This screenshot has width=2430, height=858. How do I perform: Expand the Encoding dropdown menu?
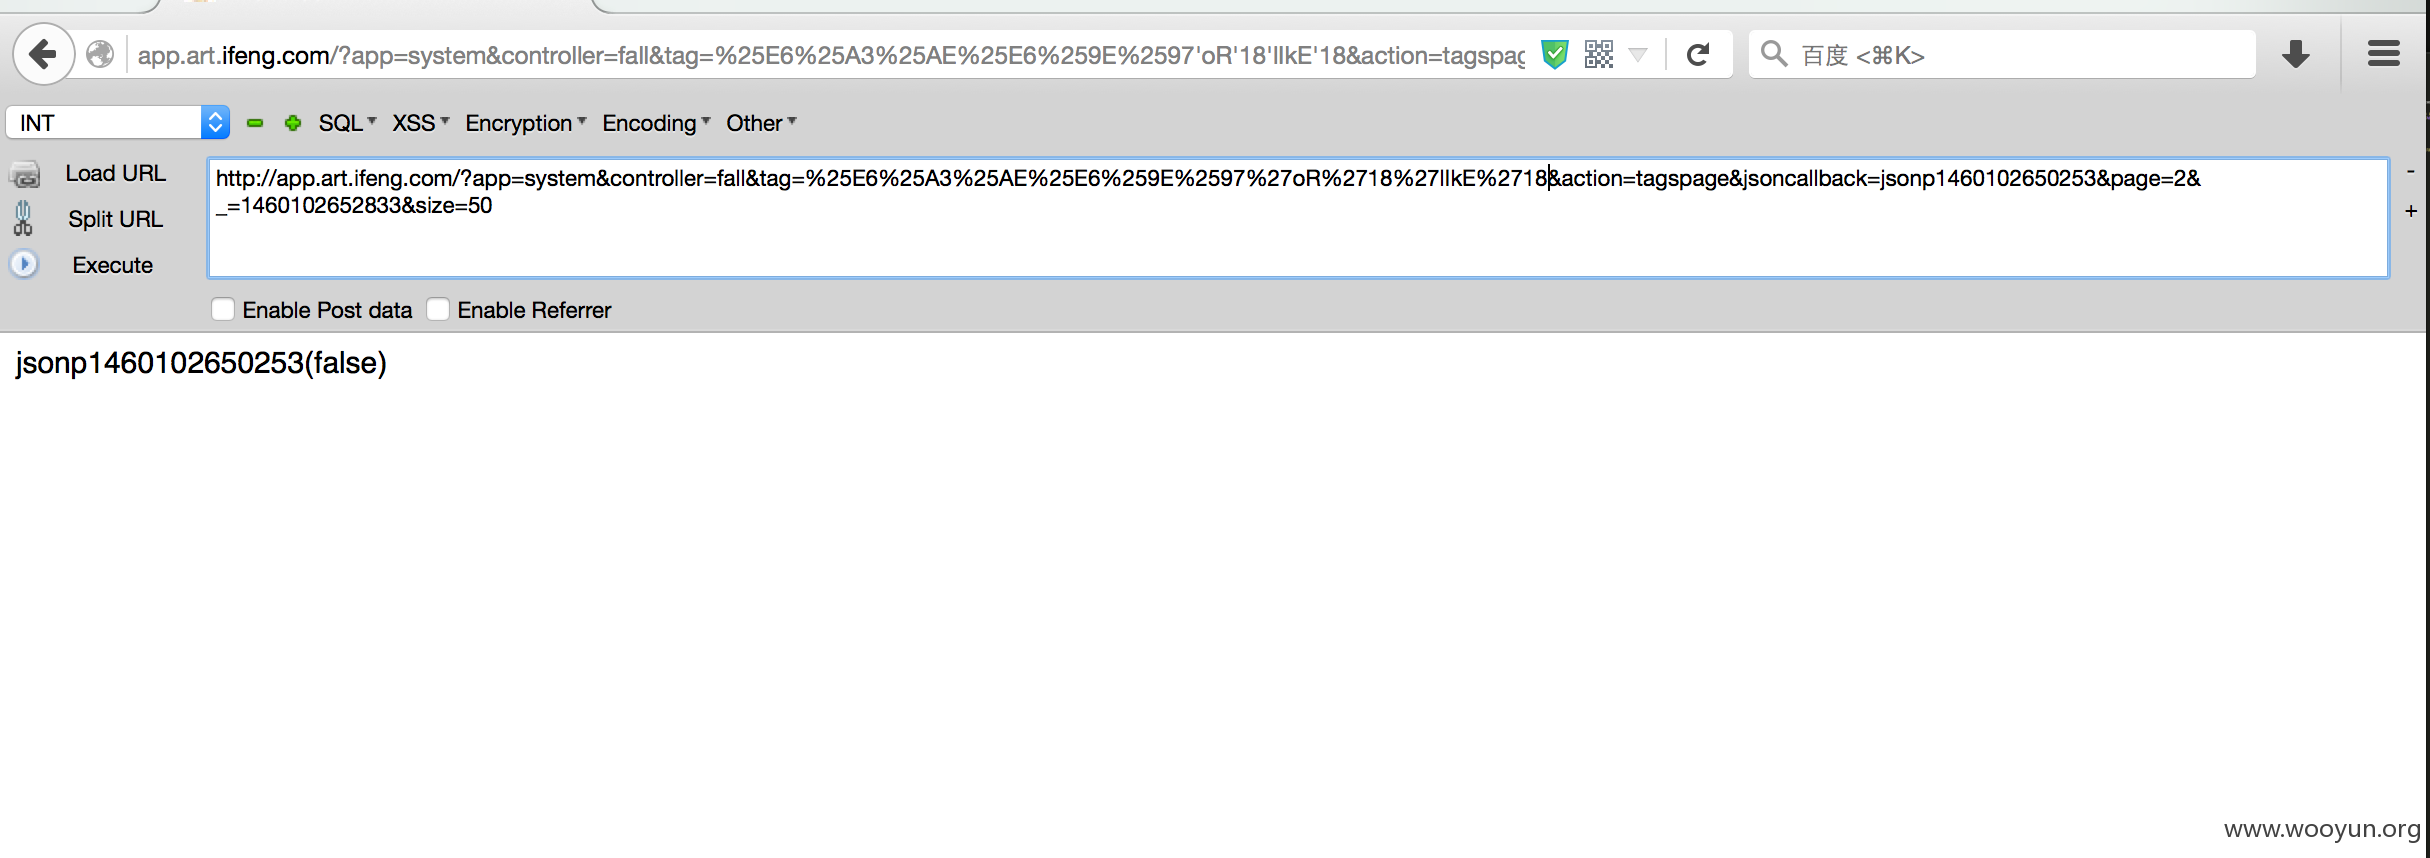[x=656, y=123]
